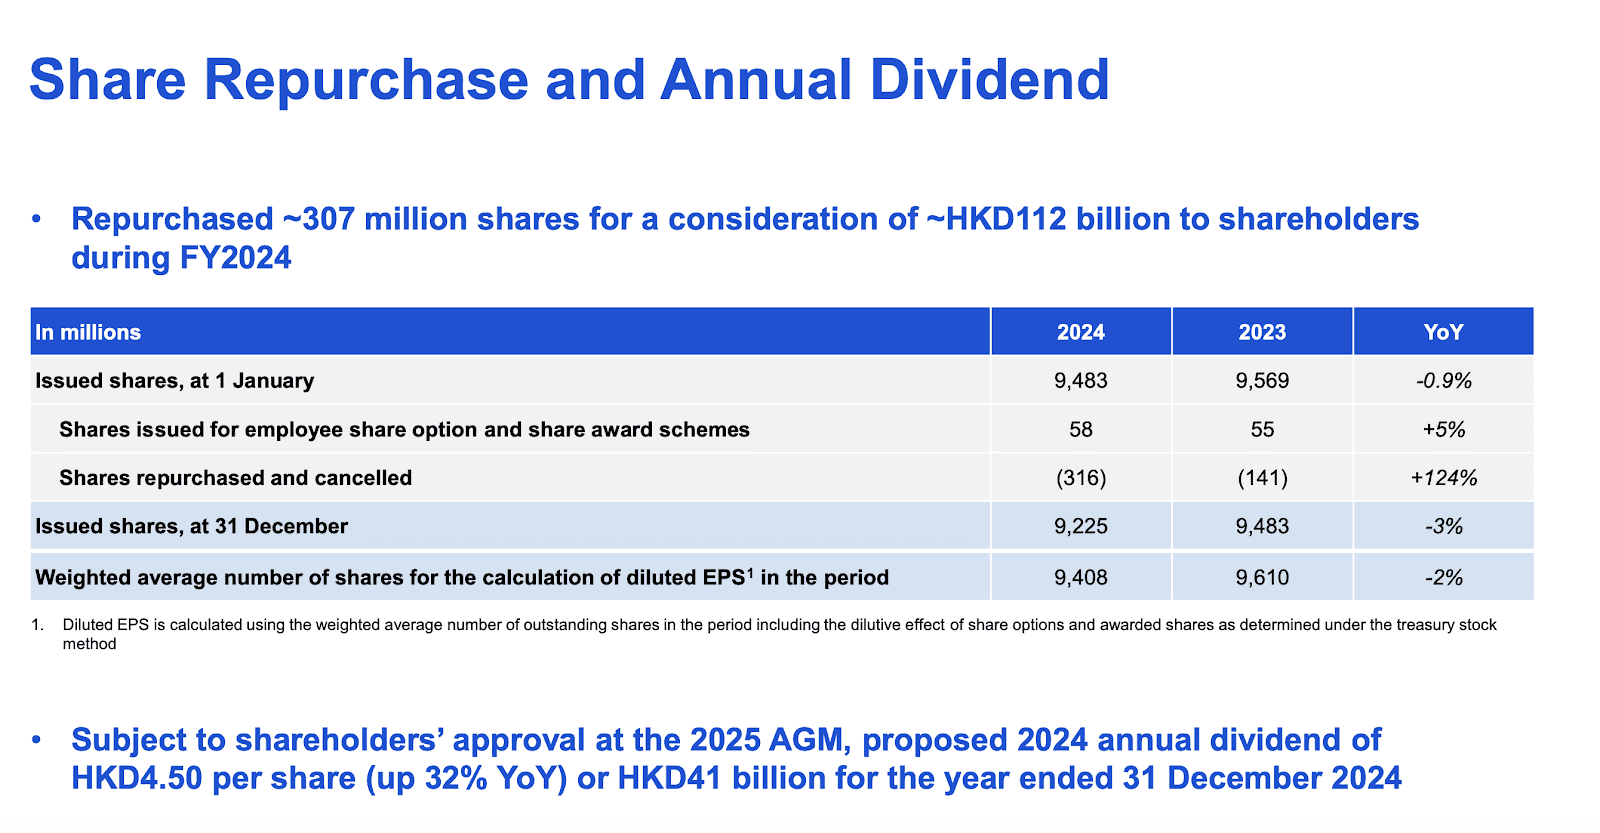The height and width of the screenshot is (833, 1600).
Task: Click the value "9,569"
Action: (x=1262, y=380)
